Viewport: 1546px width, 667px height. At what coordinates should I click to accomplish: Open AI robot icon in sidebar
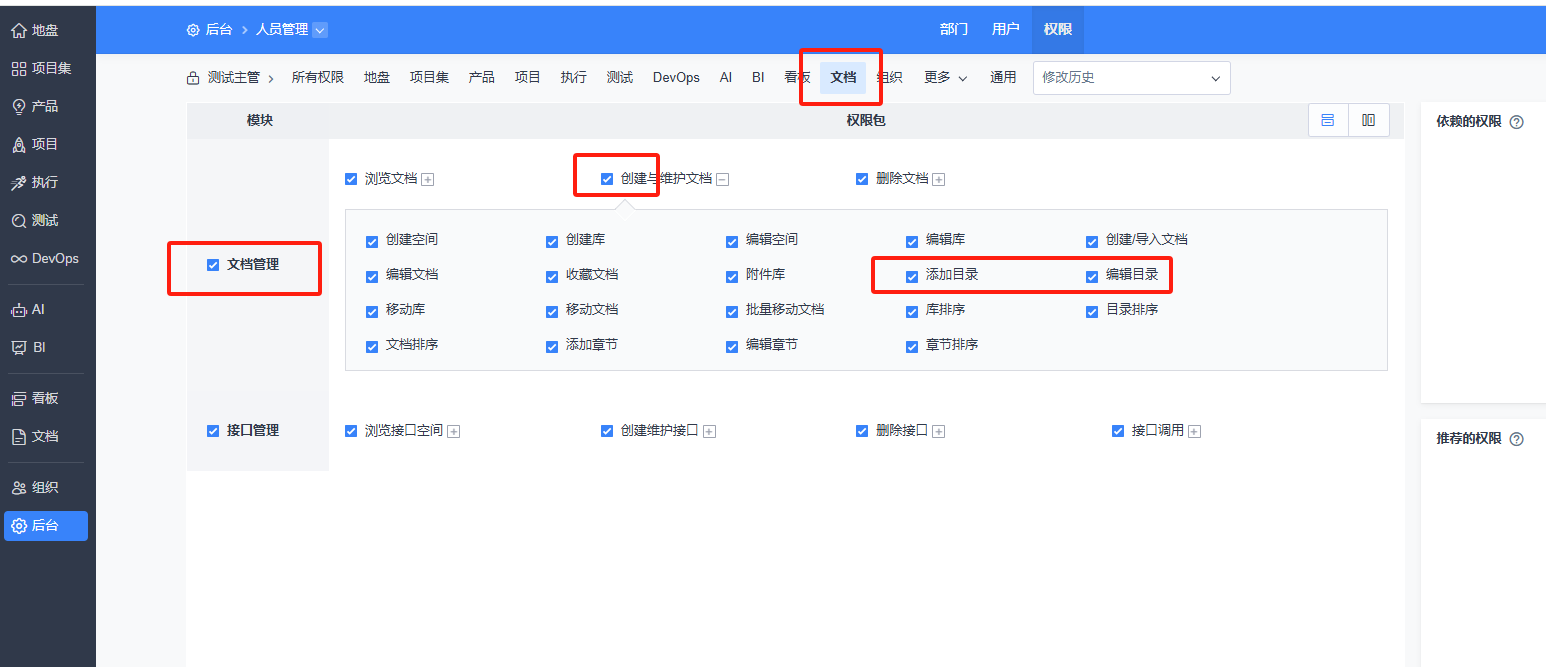pyautogui.click(x=18, y=310)
